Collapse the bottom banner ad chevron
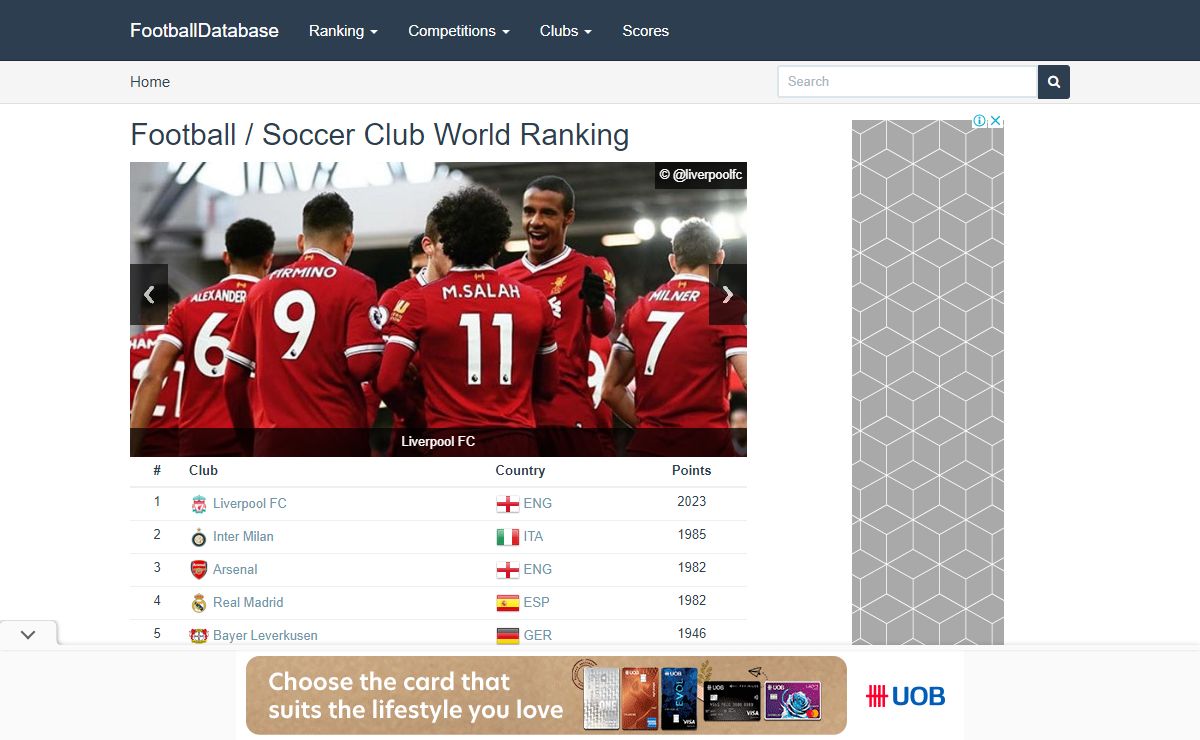 28,634
